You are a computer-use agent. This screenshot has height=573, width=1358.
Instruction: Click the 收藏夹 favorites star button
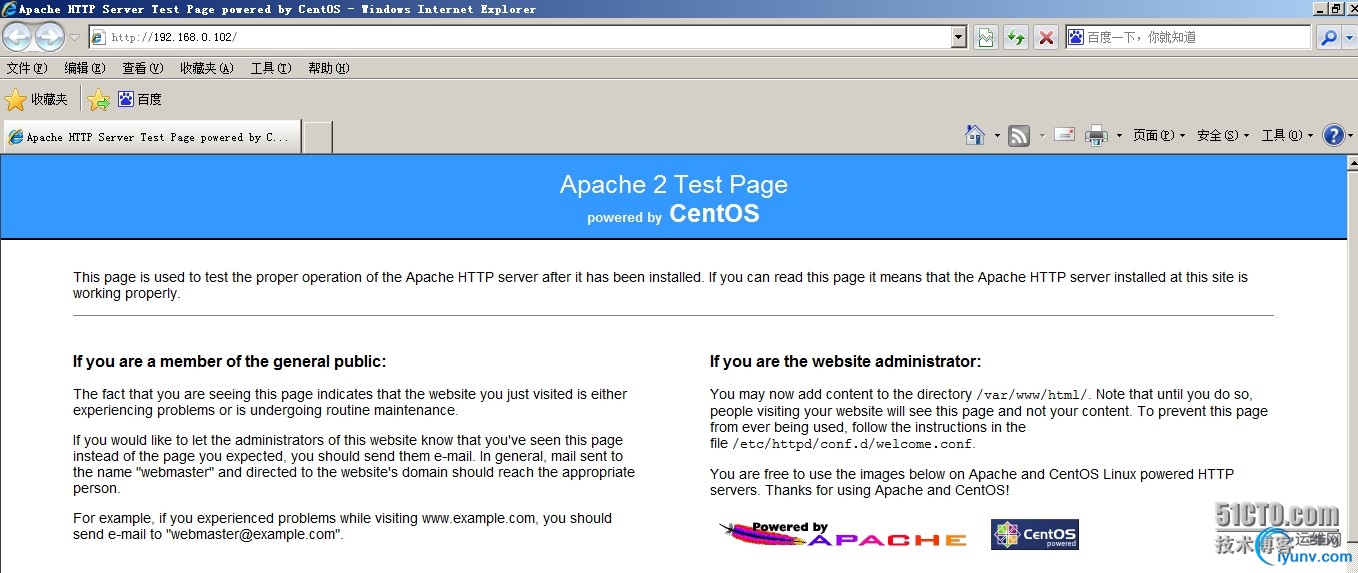[x=37, y=99]
